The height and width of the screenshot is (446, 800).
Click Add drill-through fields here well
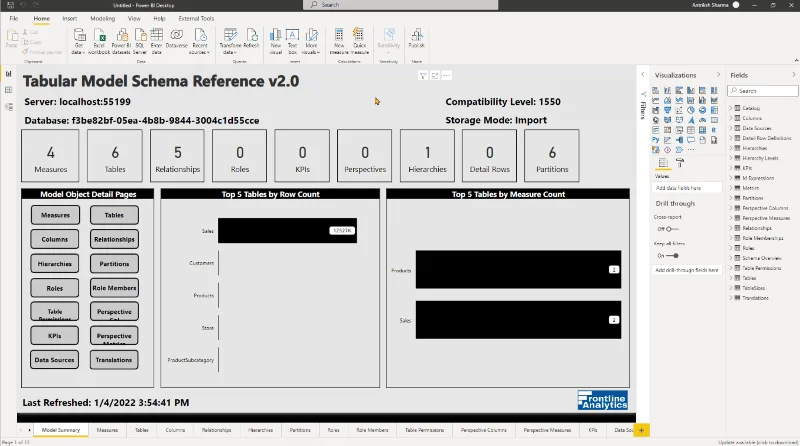[687, 270]
